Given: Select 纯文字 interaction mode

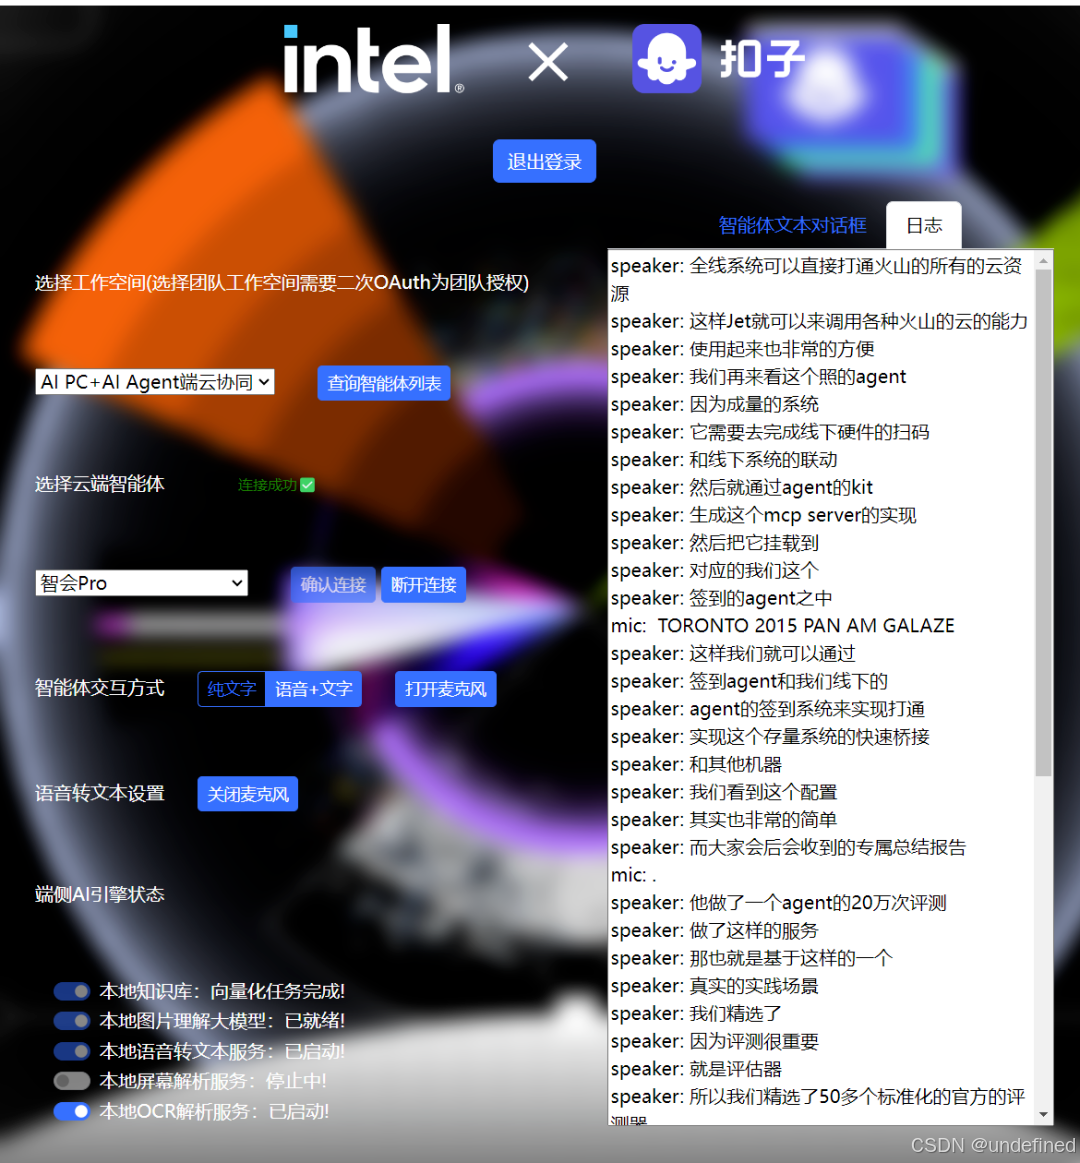Looking at the screenshot, I should [x=231, y=689].
